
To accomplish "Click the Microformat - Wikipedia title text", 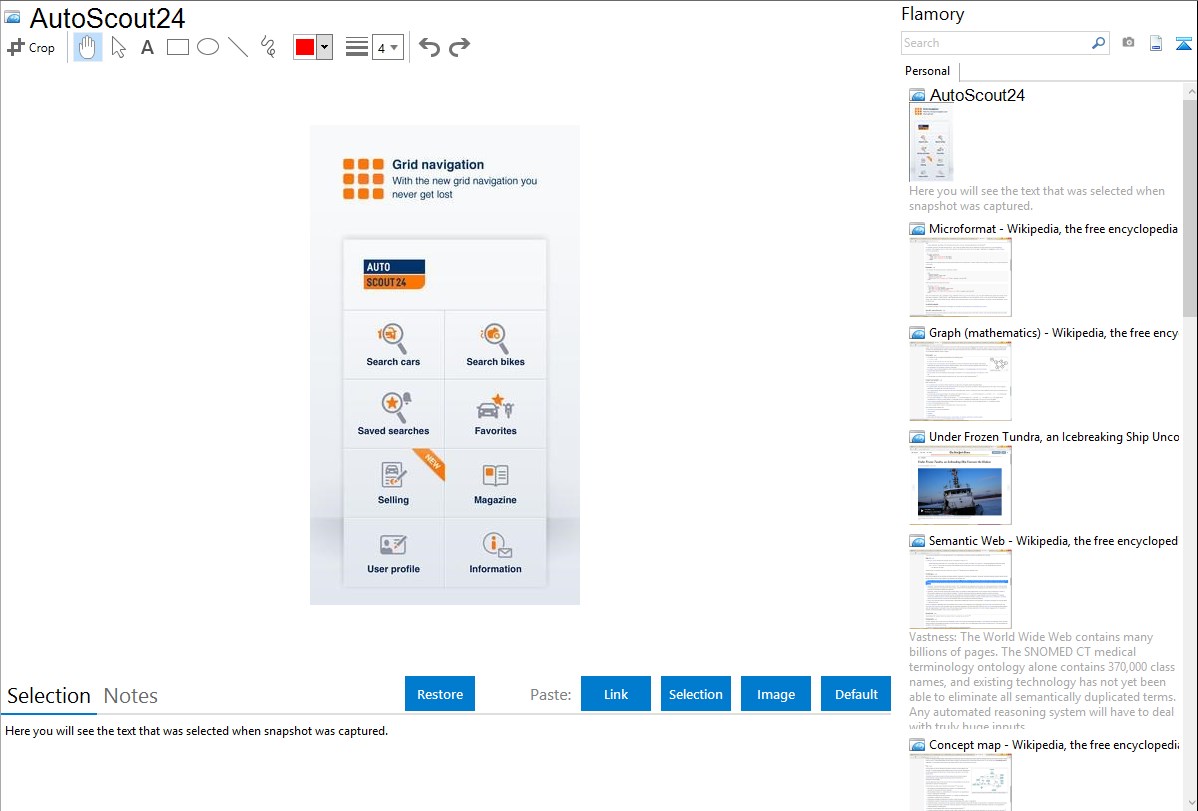I will [x=1053, y=229].
